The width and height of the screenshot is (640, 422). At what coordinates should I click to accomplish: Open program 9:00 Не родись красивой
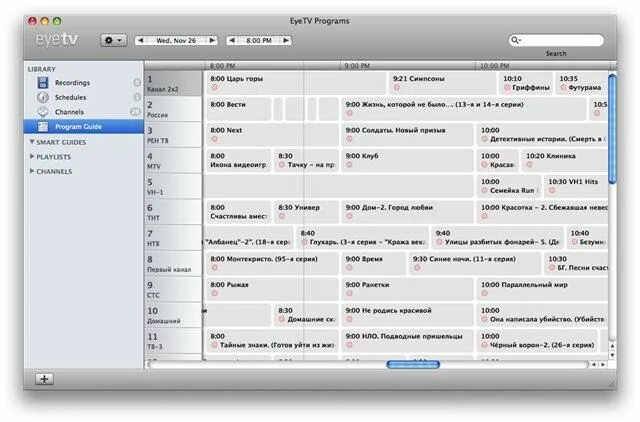[407, 315]
